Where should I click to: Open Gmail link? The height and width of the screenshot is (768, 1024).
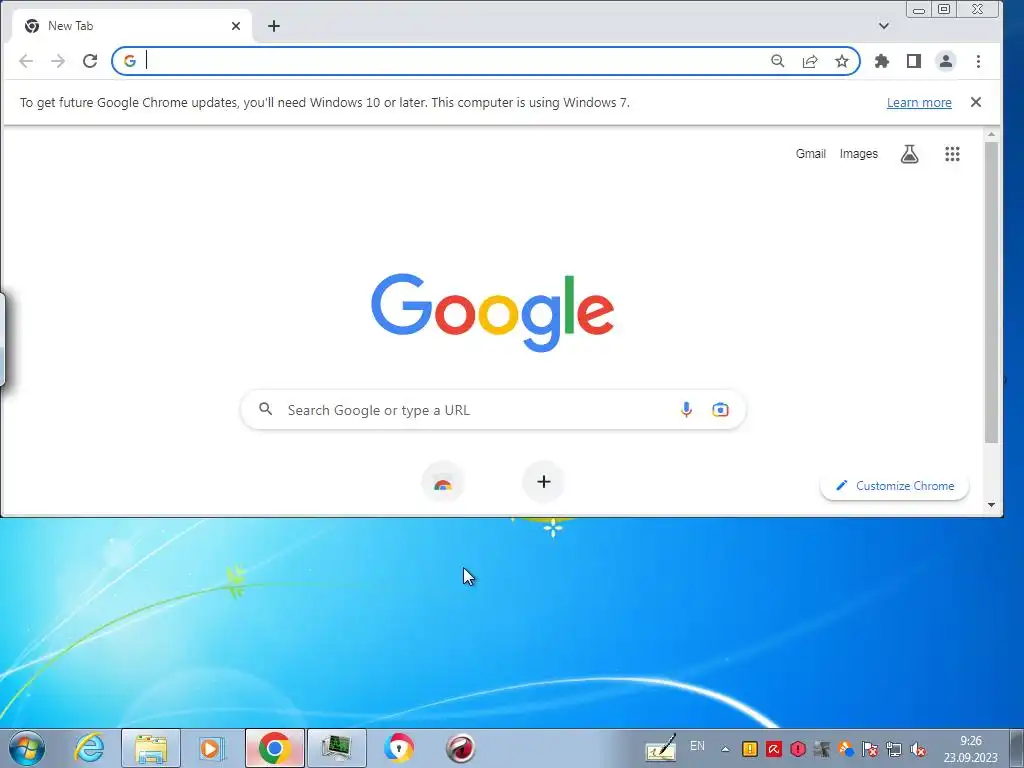[810, 153]
